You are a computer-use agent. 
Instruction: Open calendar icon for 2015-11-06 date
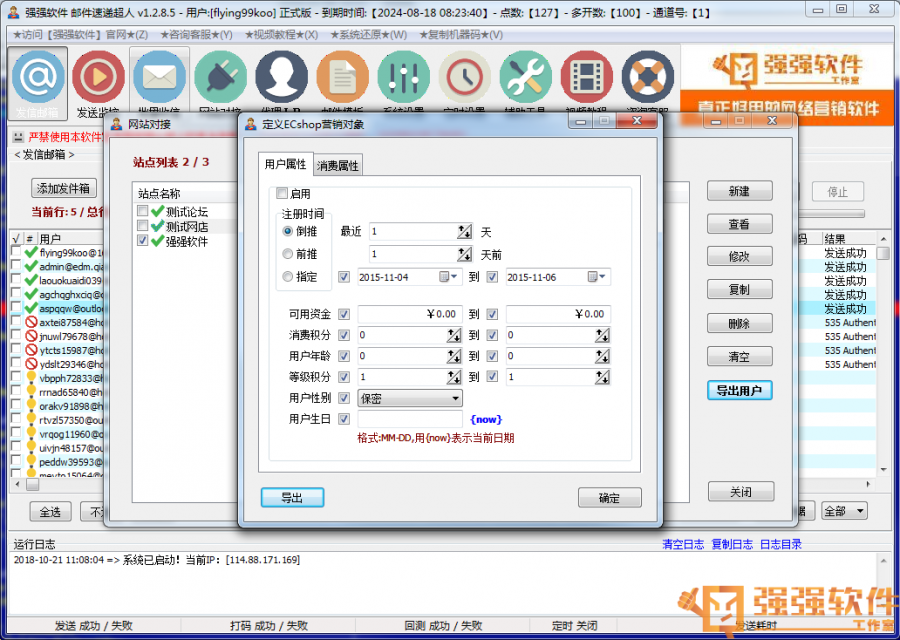point(595,277)
